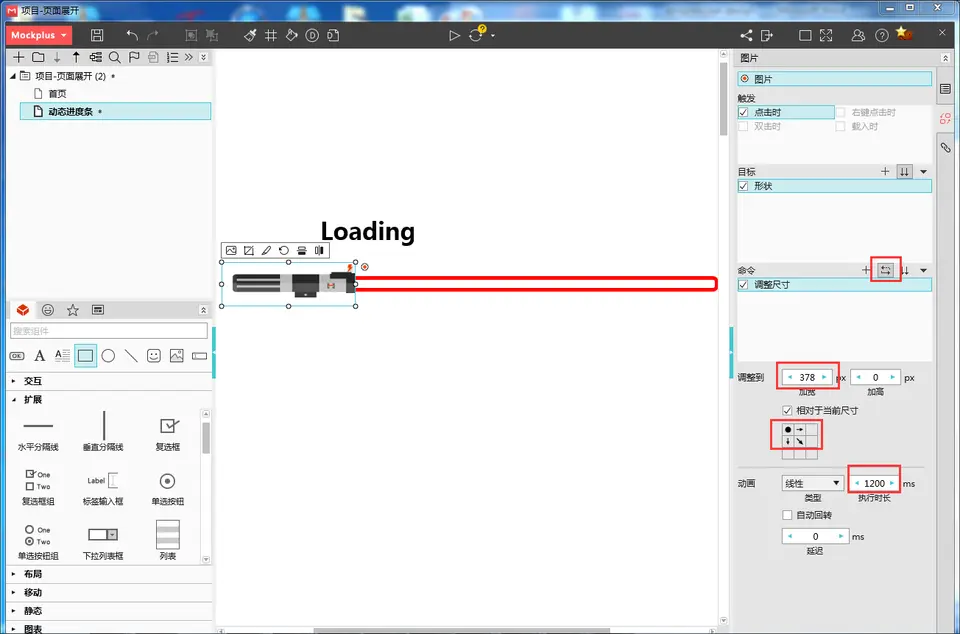This screenshot has height=634, width=960.
Task: Open the properties tab on right sidebar
Action: point(945,89)
